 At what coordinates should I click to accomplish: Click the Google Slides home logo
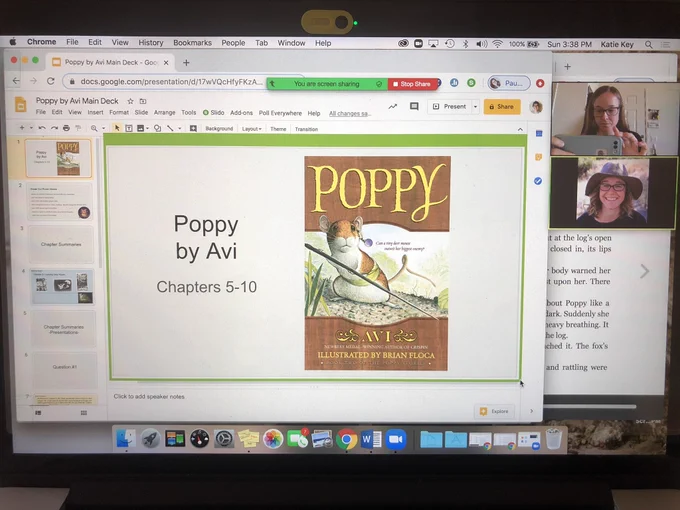(20, 105)
